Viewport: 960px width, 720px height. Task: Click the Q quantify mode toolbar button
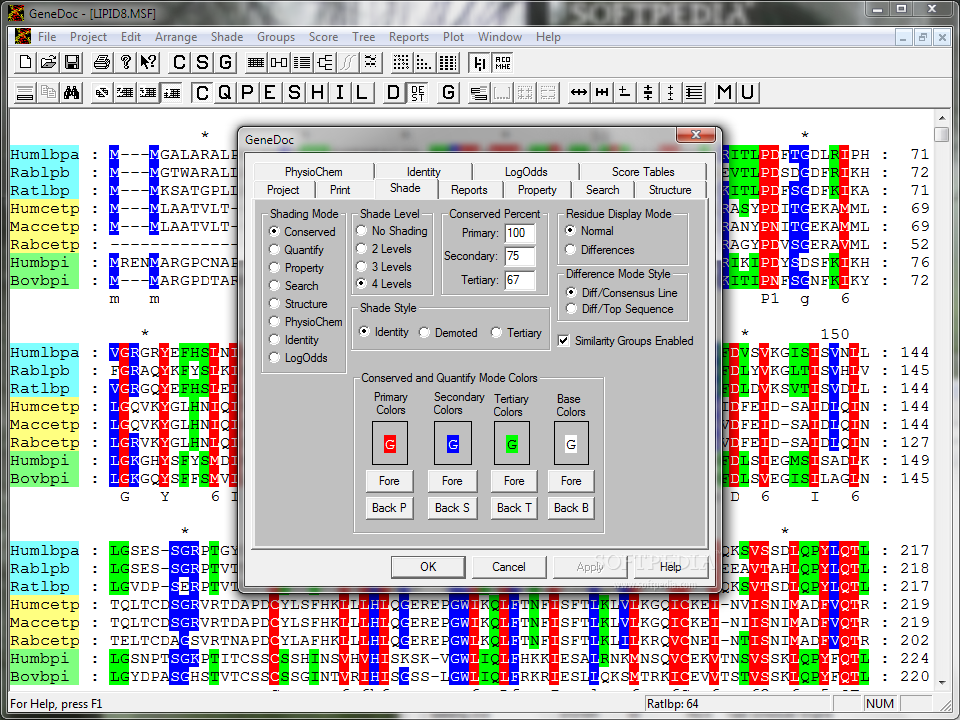[x=225, y=92]
